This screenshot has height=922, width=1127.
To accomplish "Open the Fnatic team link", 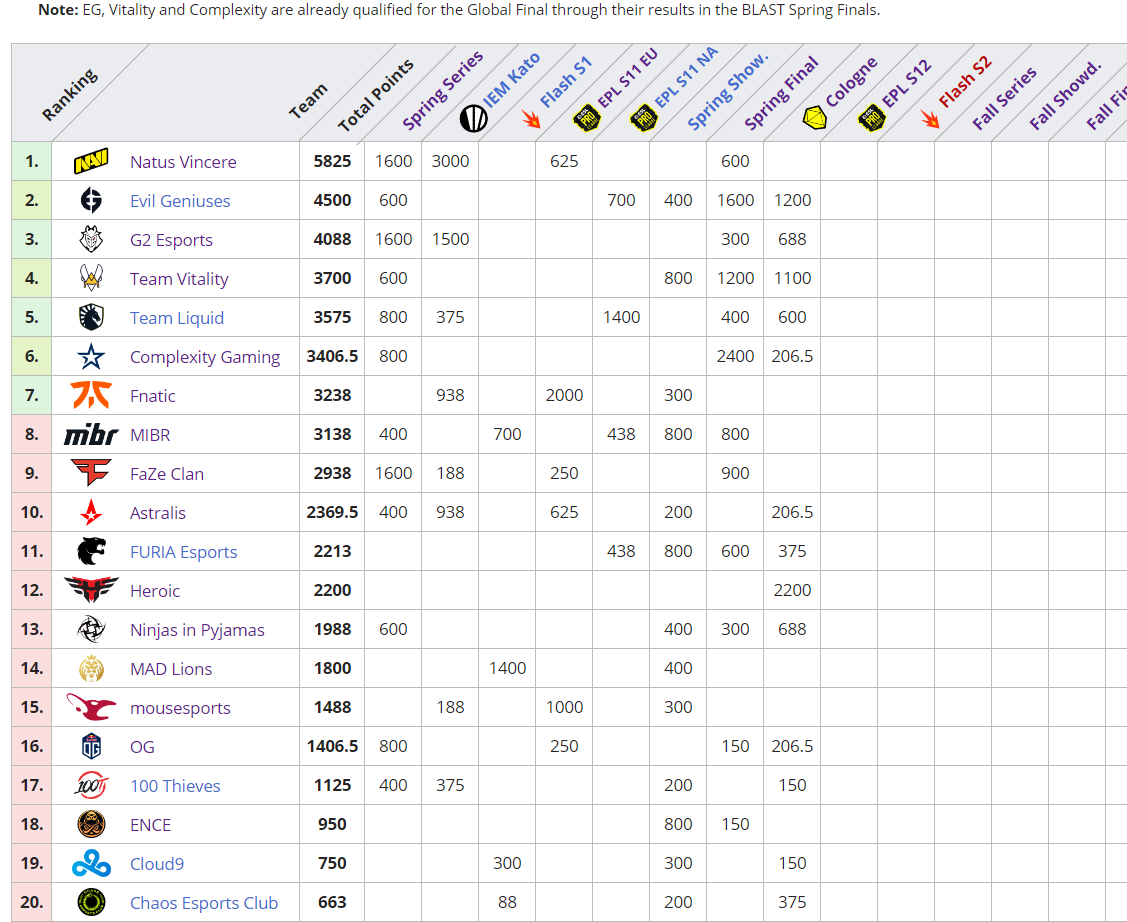I will 152,396.
